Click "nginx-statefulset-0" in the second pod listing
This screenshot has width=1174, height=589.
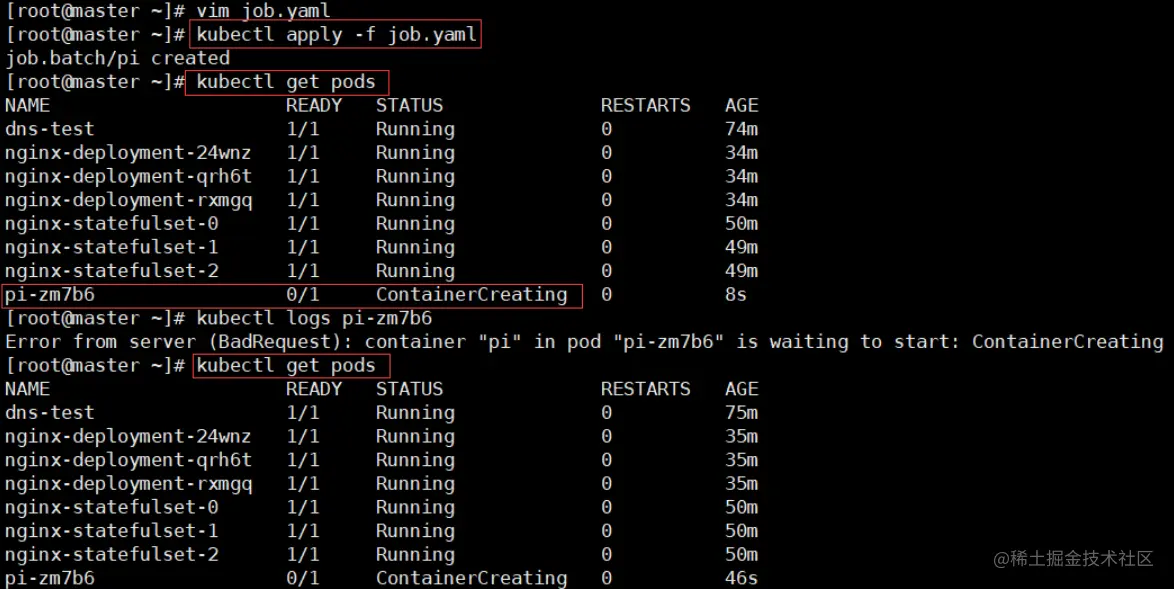[x=112, y=507]
